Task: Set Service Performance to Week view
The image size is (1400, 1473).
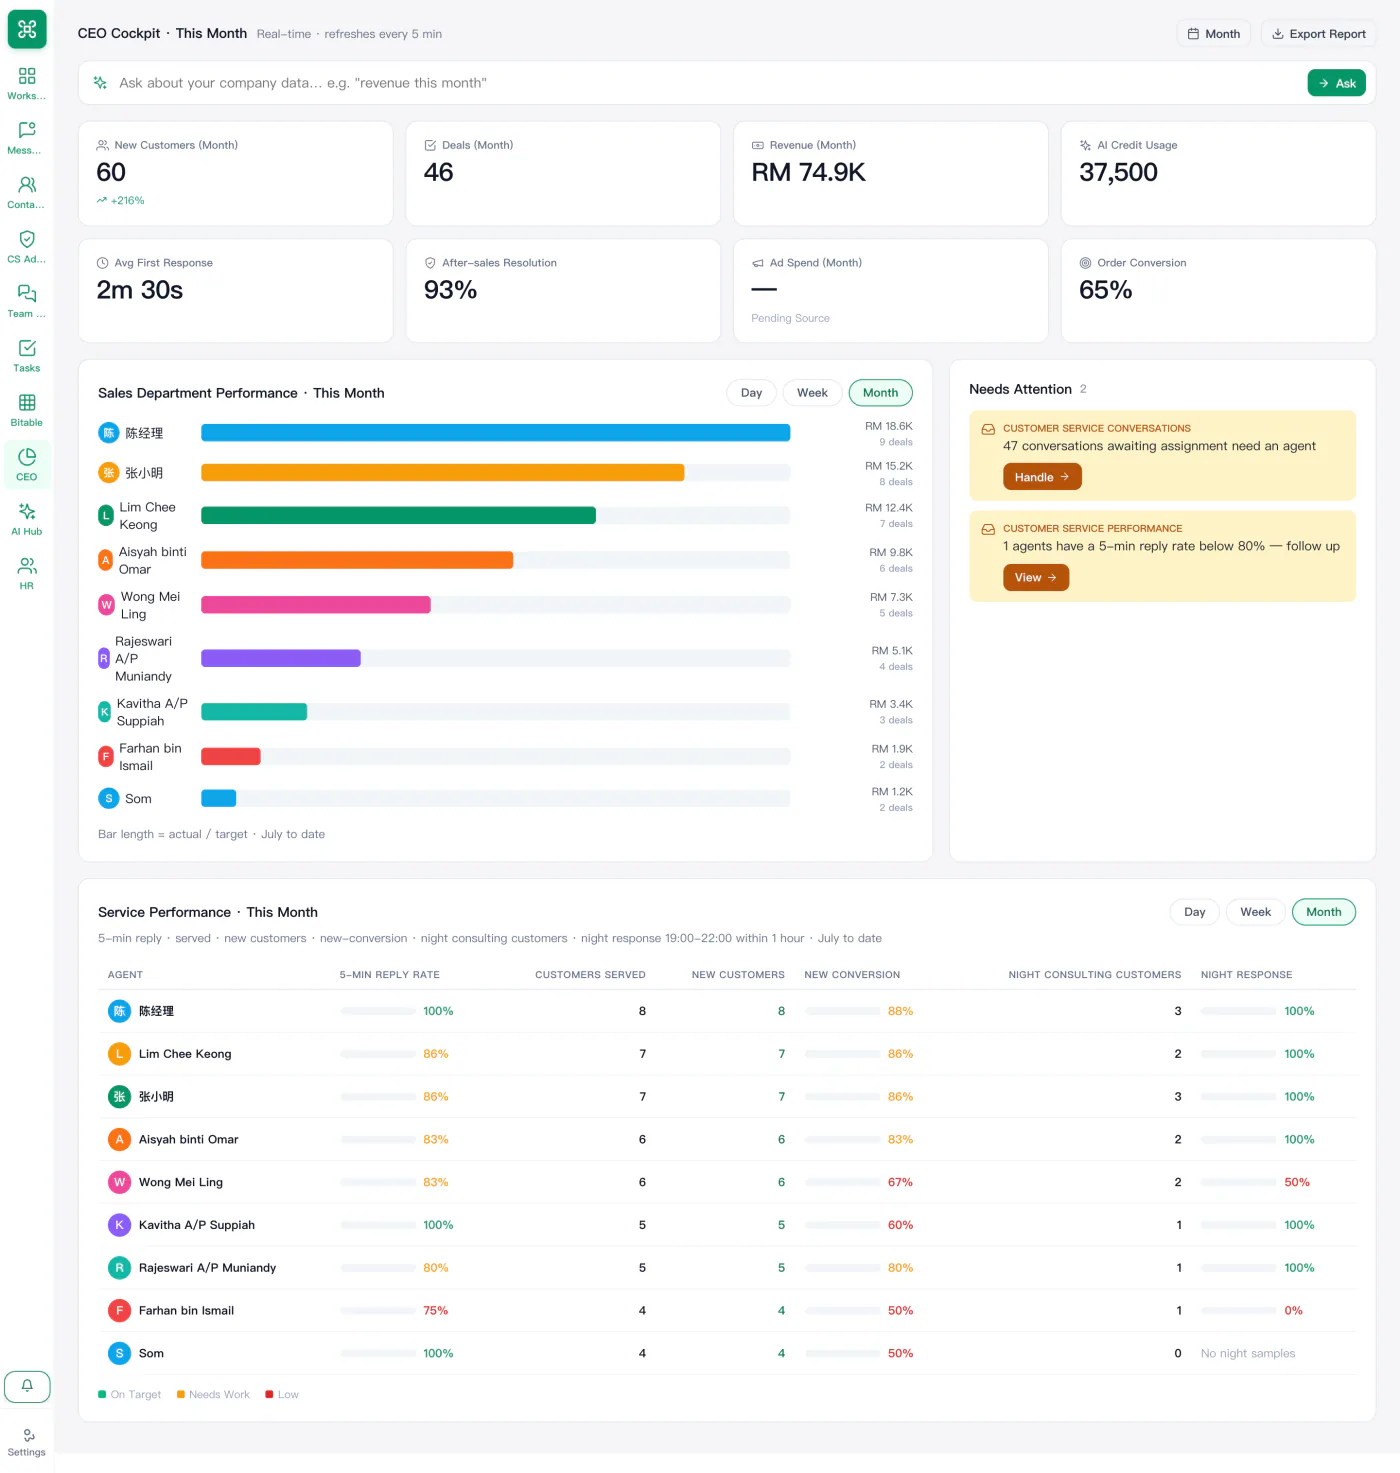Action: tap(1255, 912)
